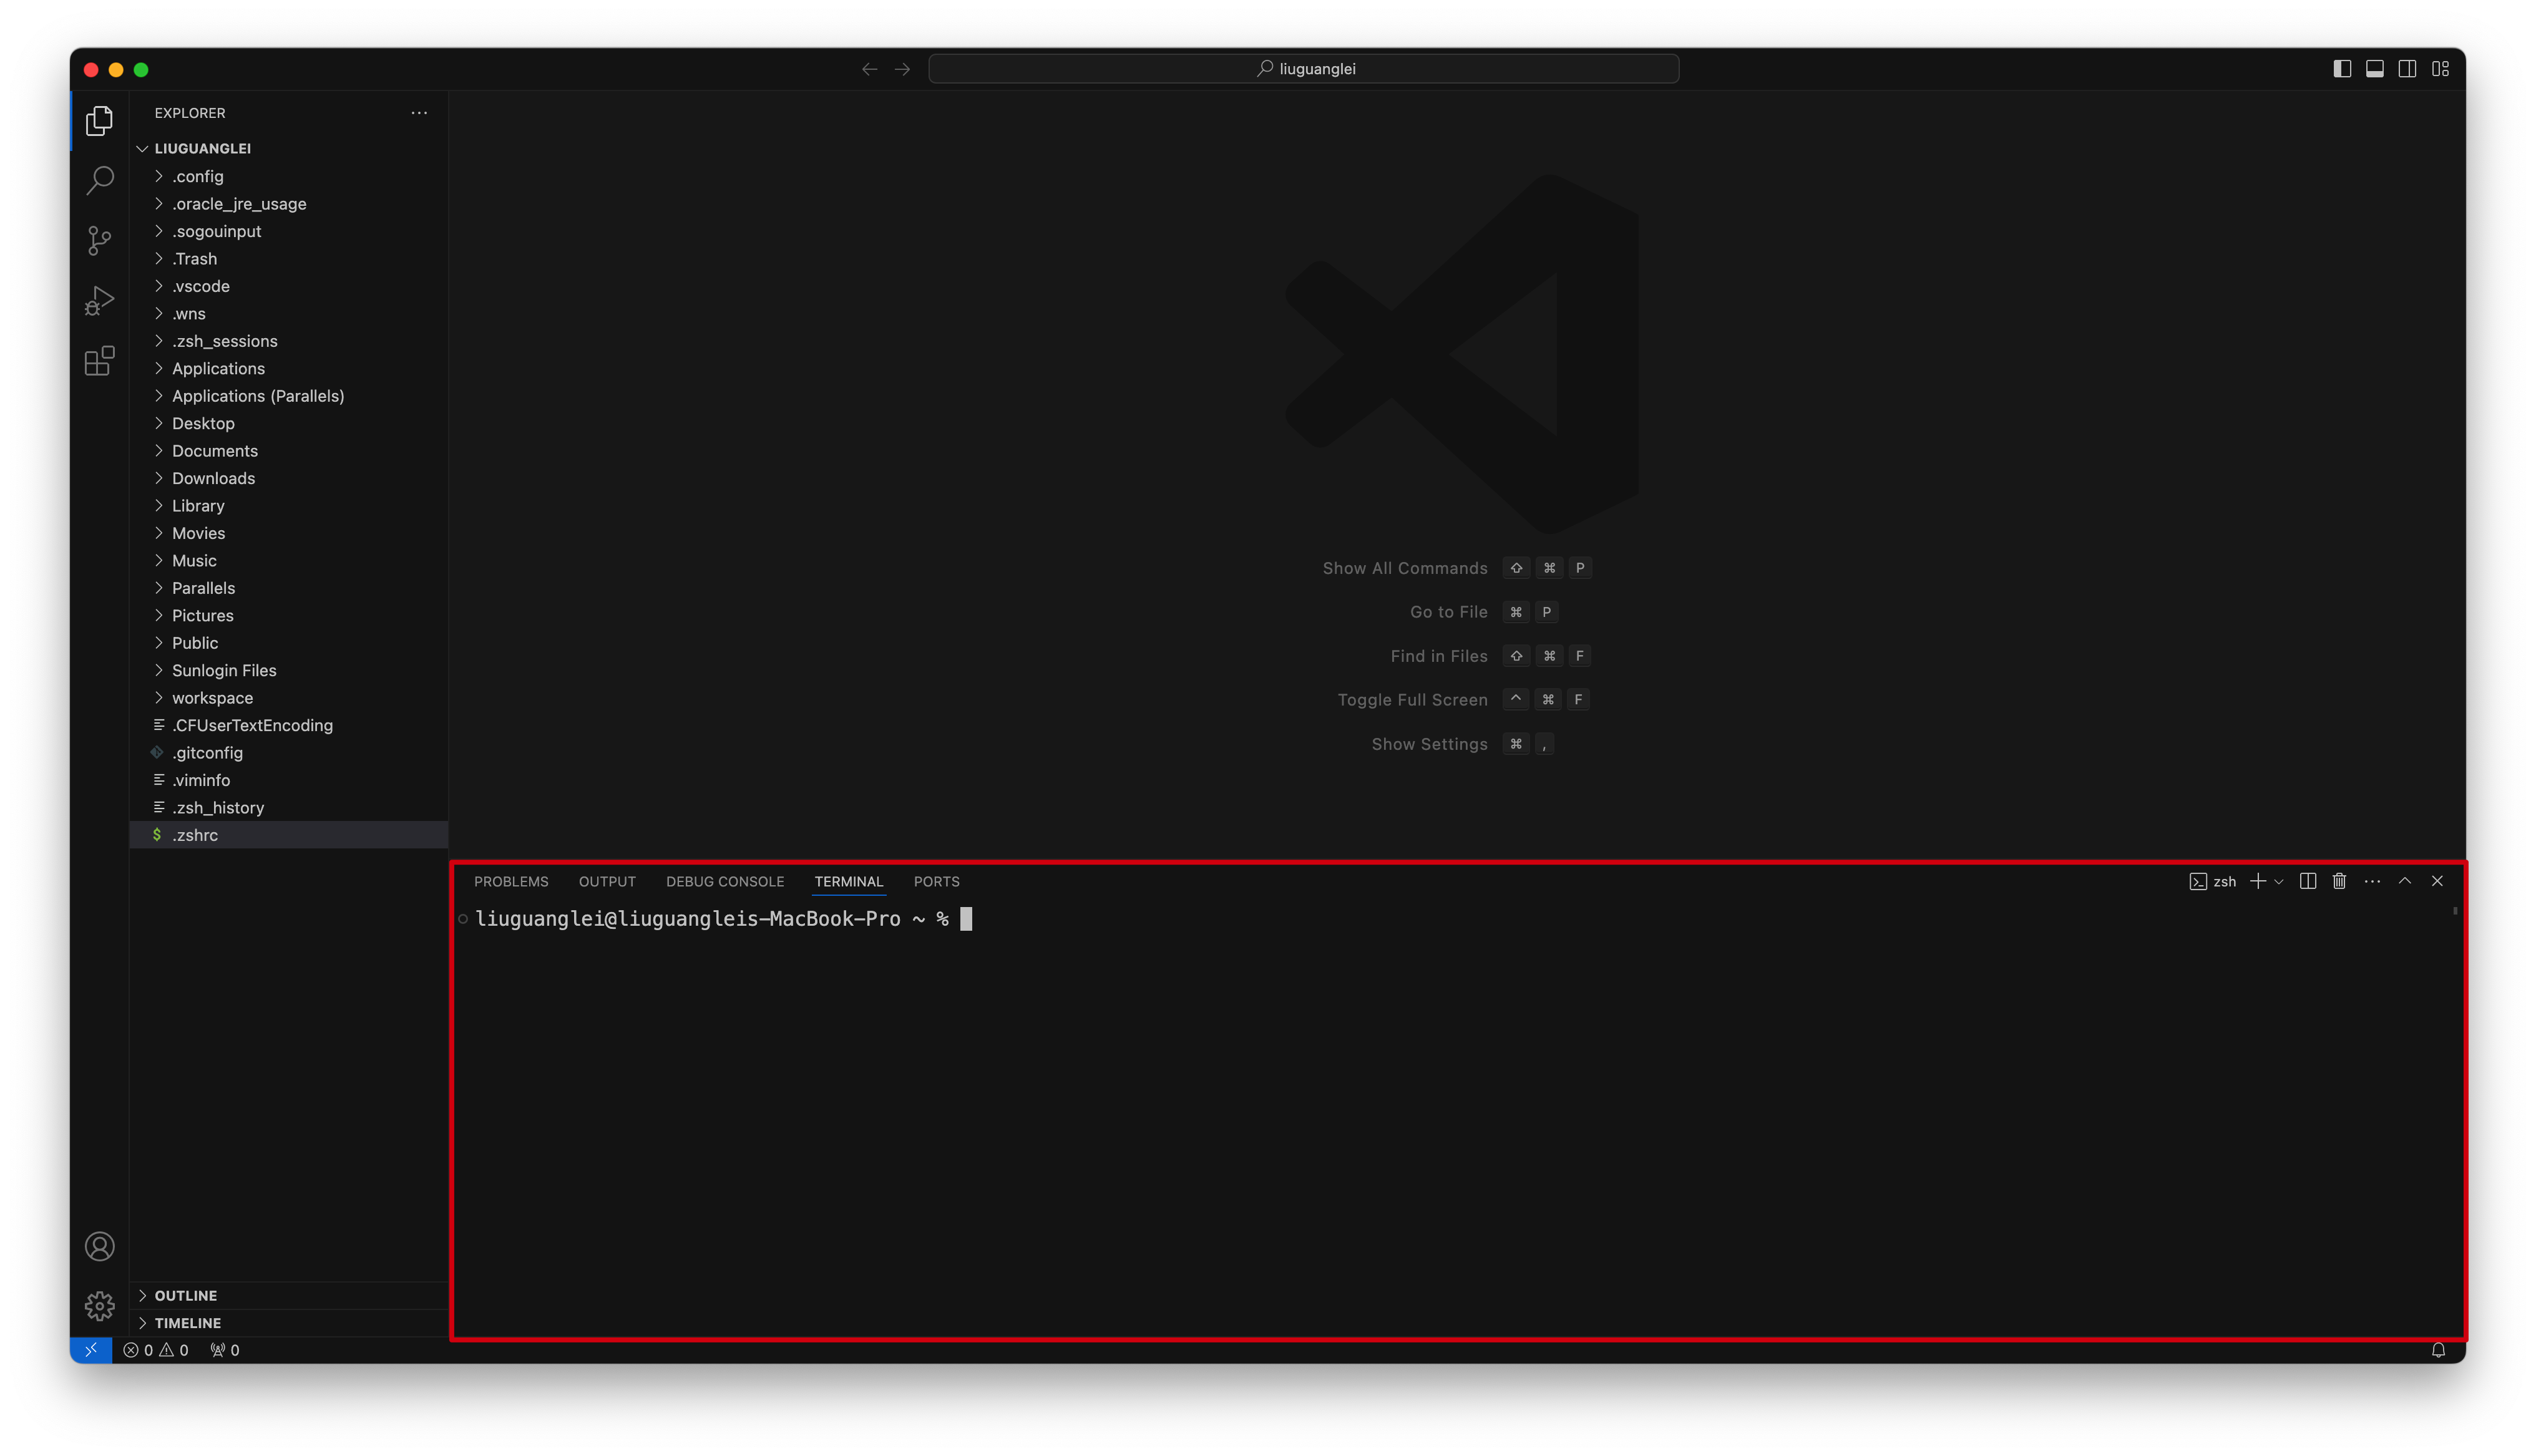Toggle the primary side bar visibility
This screenshot has height=1456, width=2536.
[2342, 69]
